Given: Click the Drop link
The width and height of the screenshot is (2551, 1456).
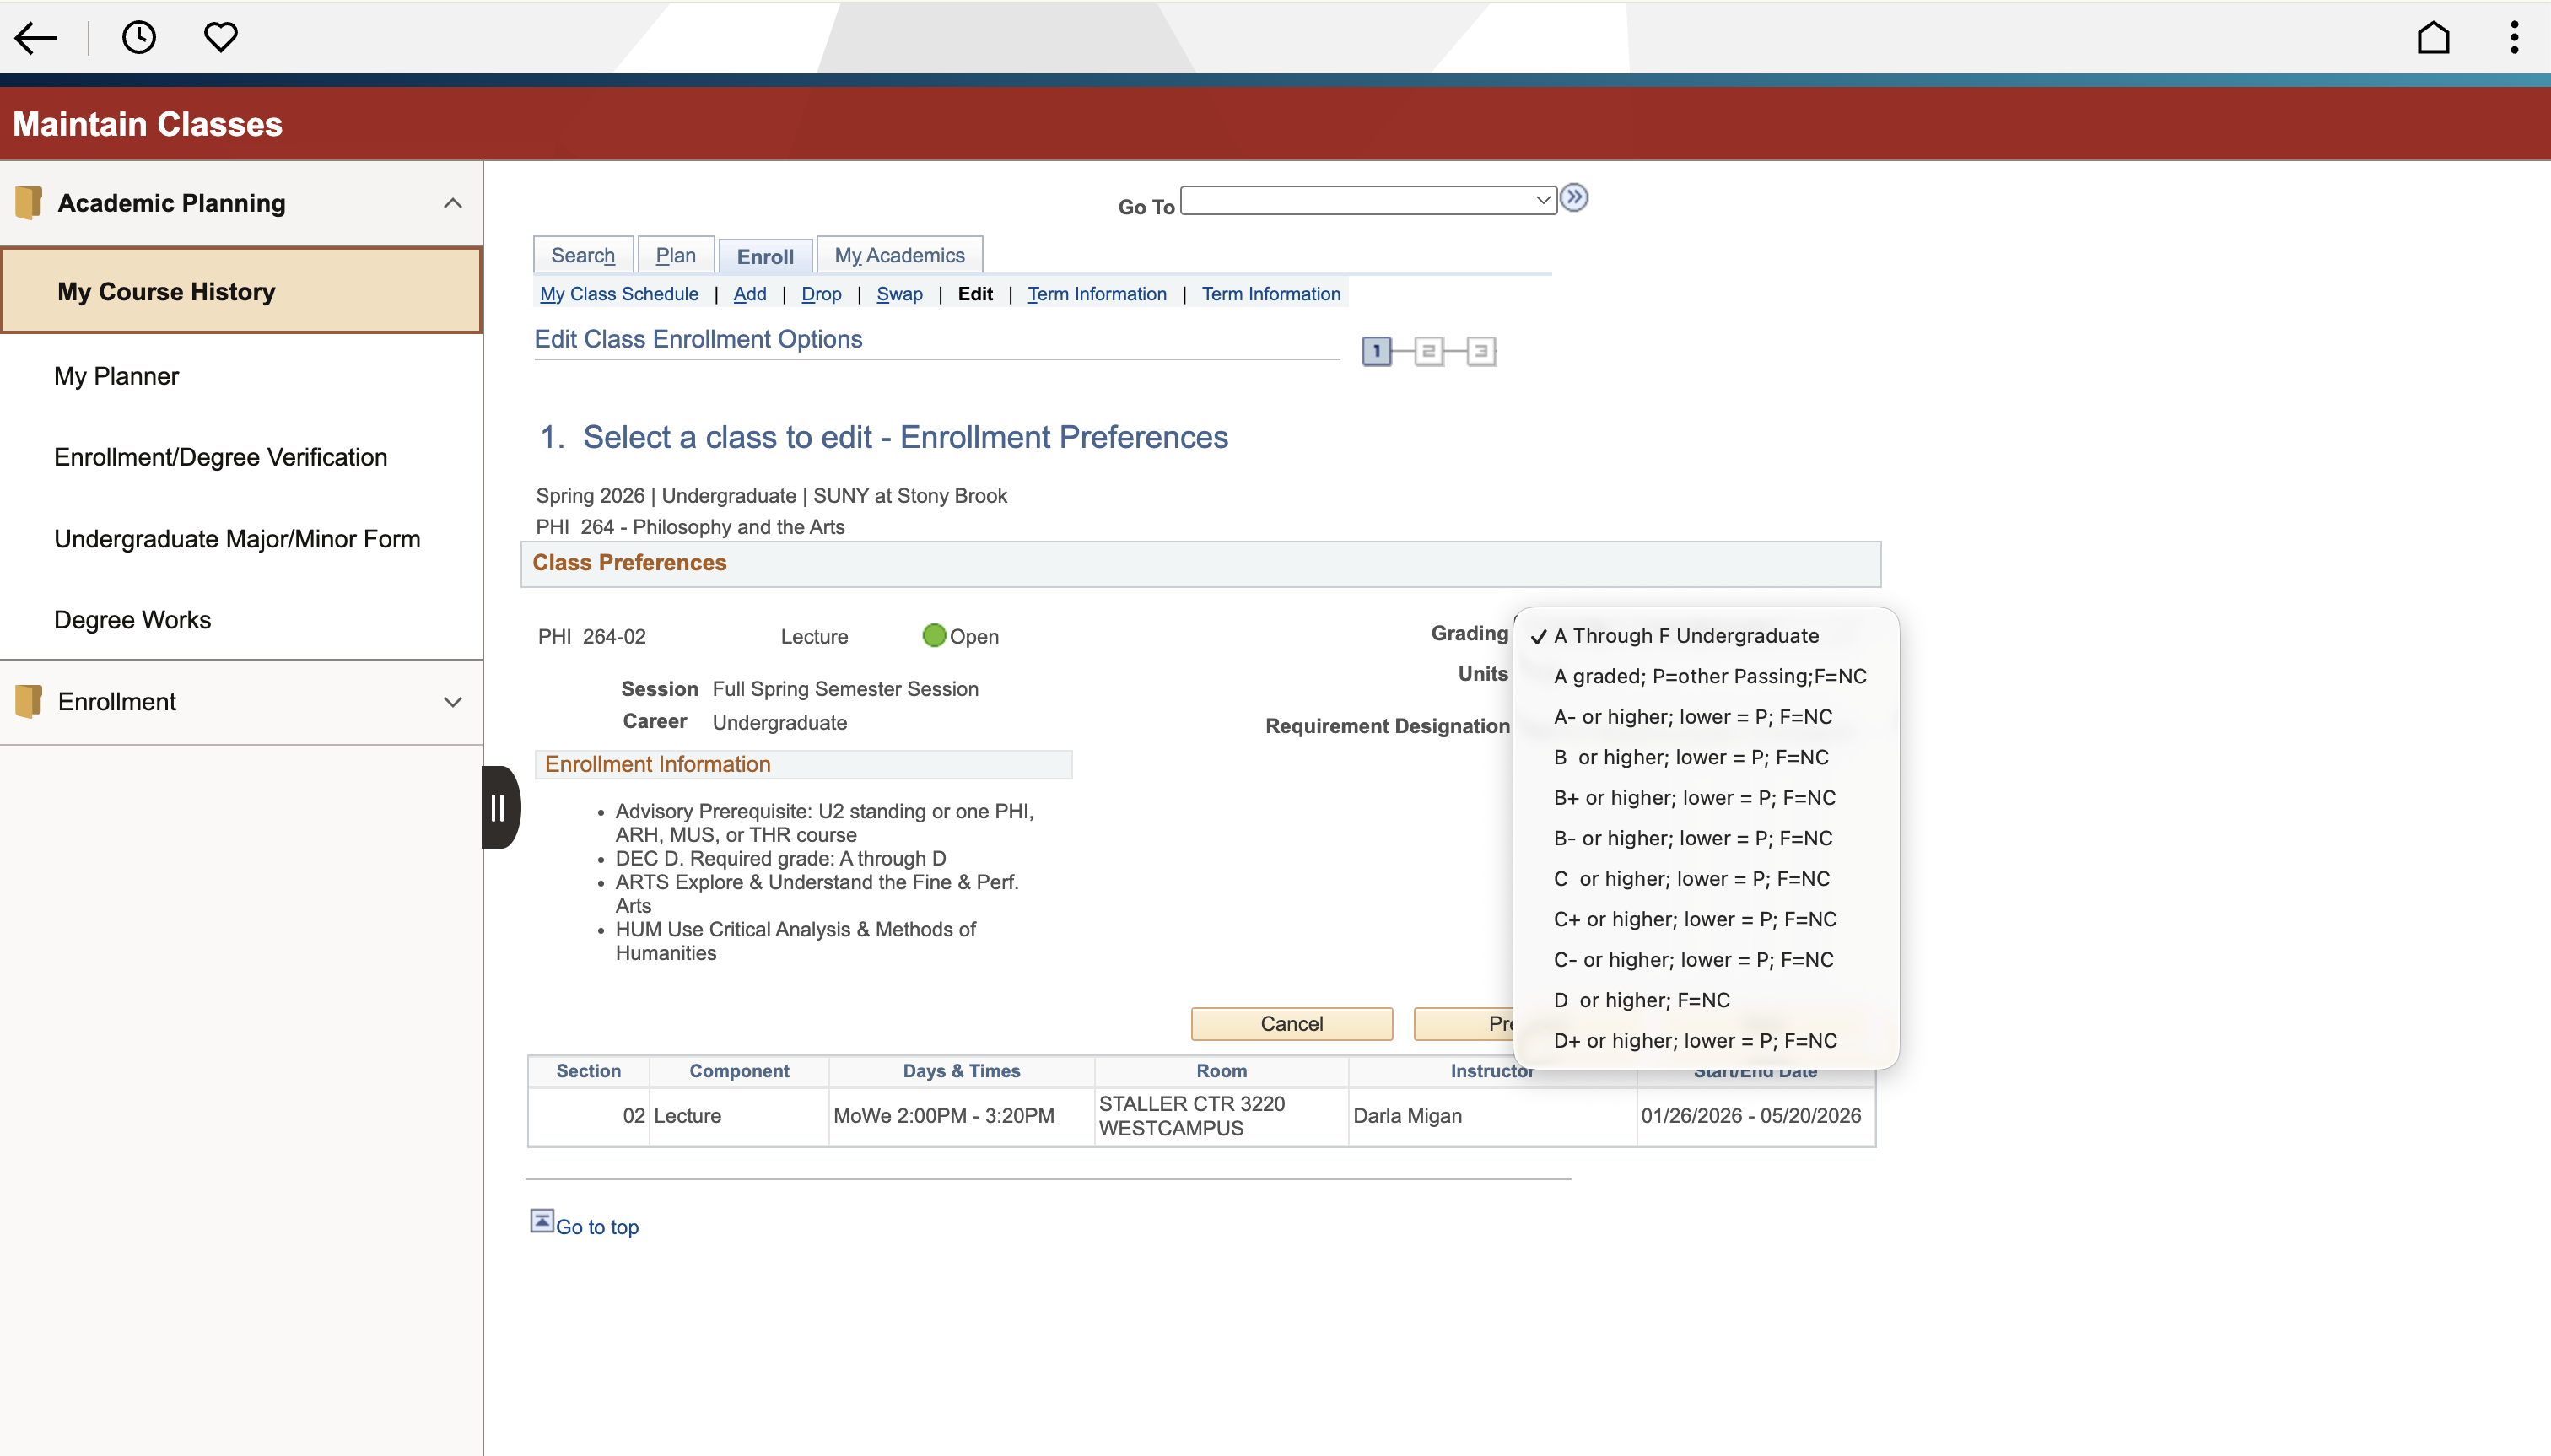Looking at the screenshot, I should (821, 294).
